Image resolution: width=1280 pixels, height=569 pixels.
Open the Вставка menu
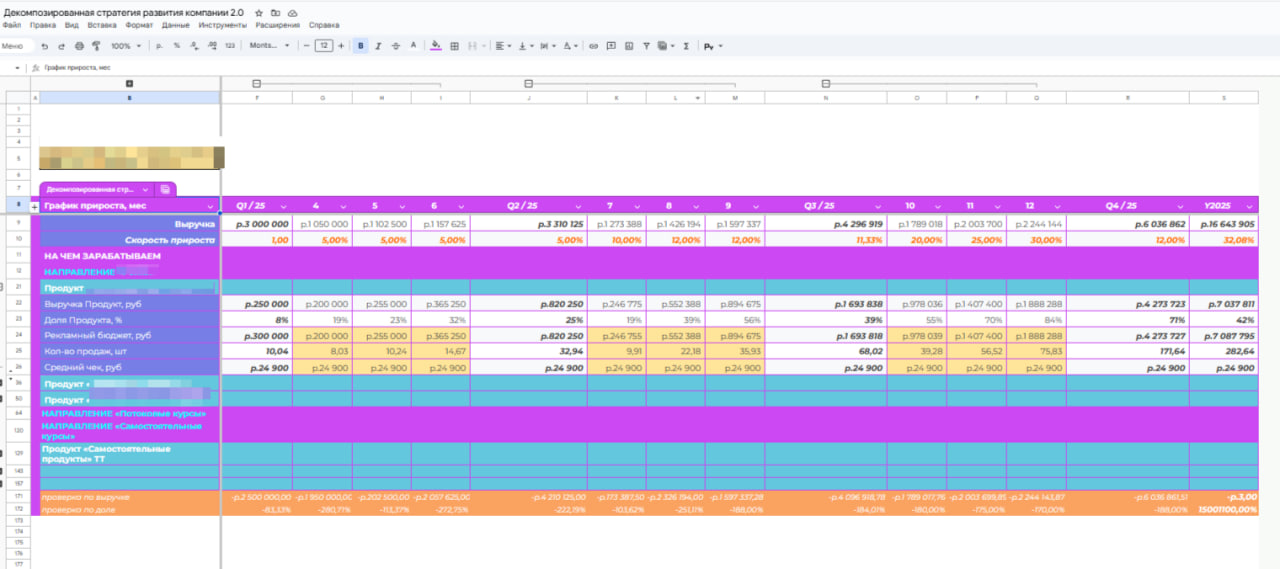pos(101,23)
